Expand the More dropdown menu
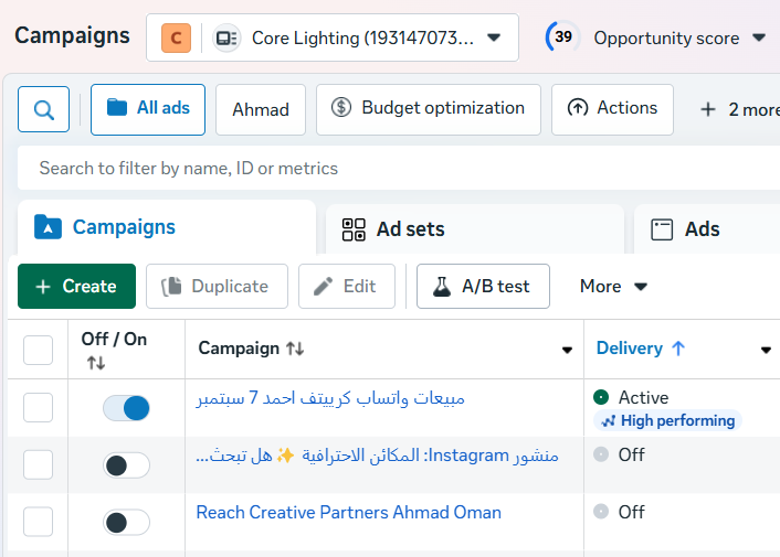This screenshot has width=780, height=557. coord(613,286)
